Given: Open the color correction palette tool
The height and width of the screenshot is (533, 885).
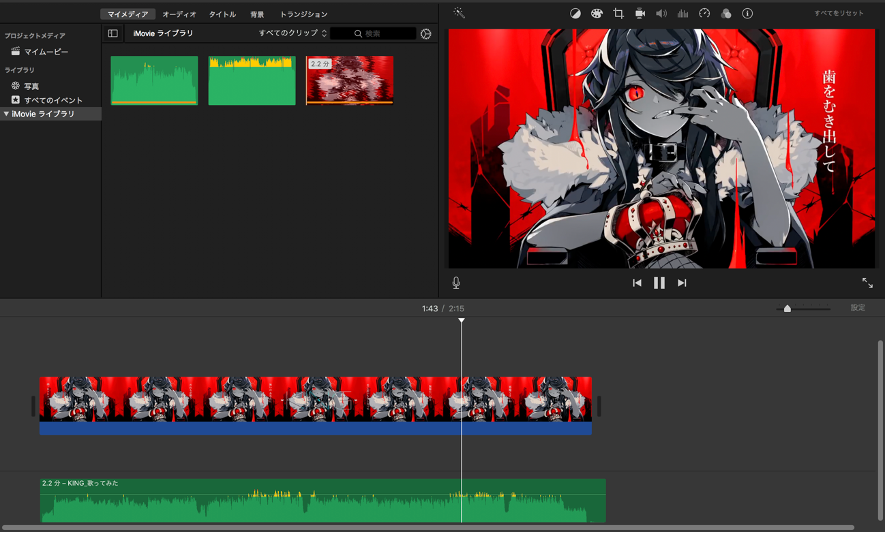Looking at the screenshot, I should coord(597,13).
